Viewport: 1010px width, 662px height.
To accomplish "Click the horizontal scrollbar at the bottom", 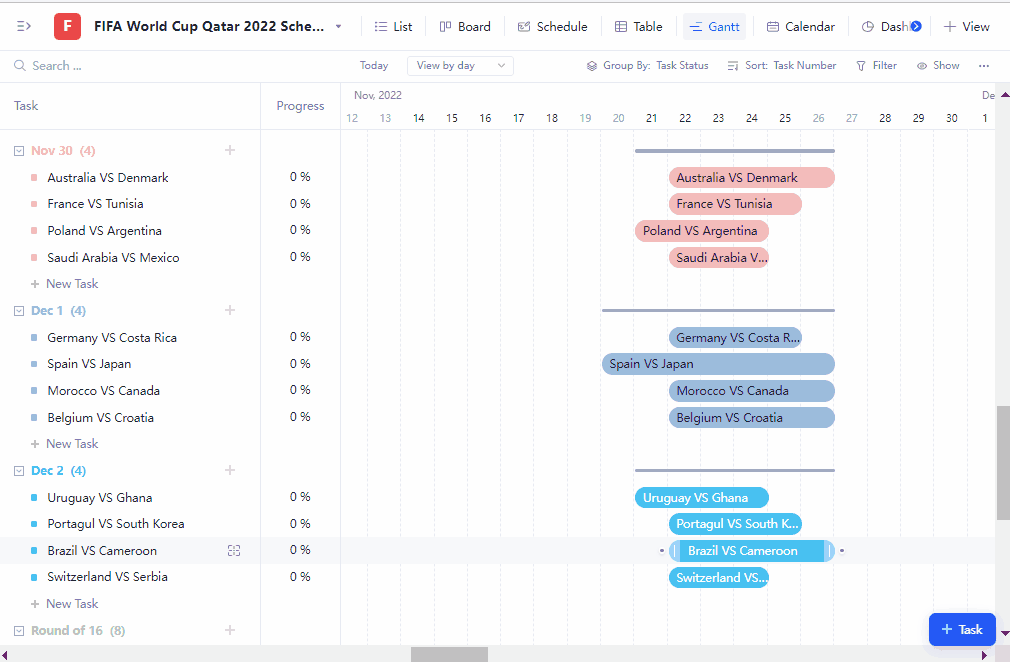I will click(449, 653).
